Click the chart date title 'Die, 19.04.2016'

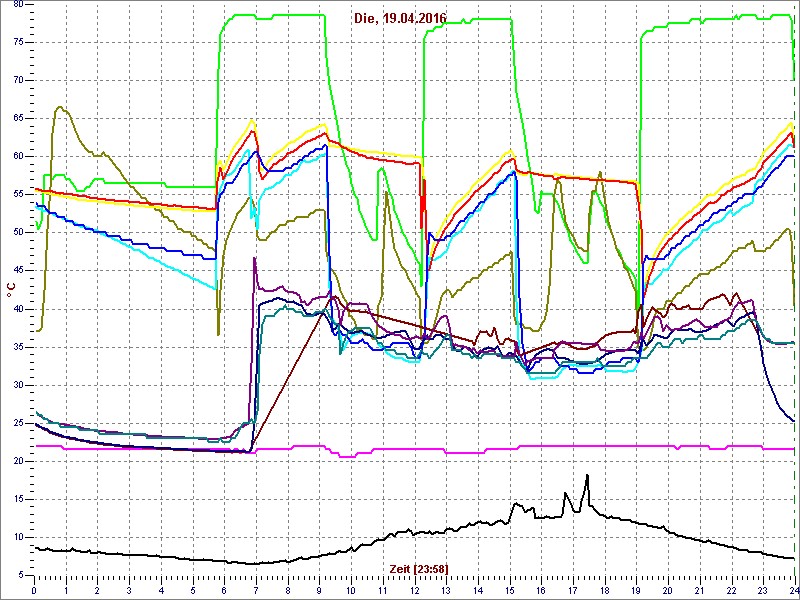[x=399, y=18]
